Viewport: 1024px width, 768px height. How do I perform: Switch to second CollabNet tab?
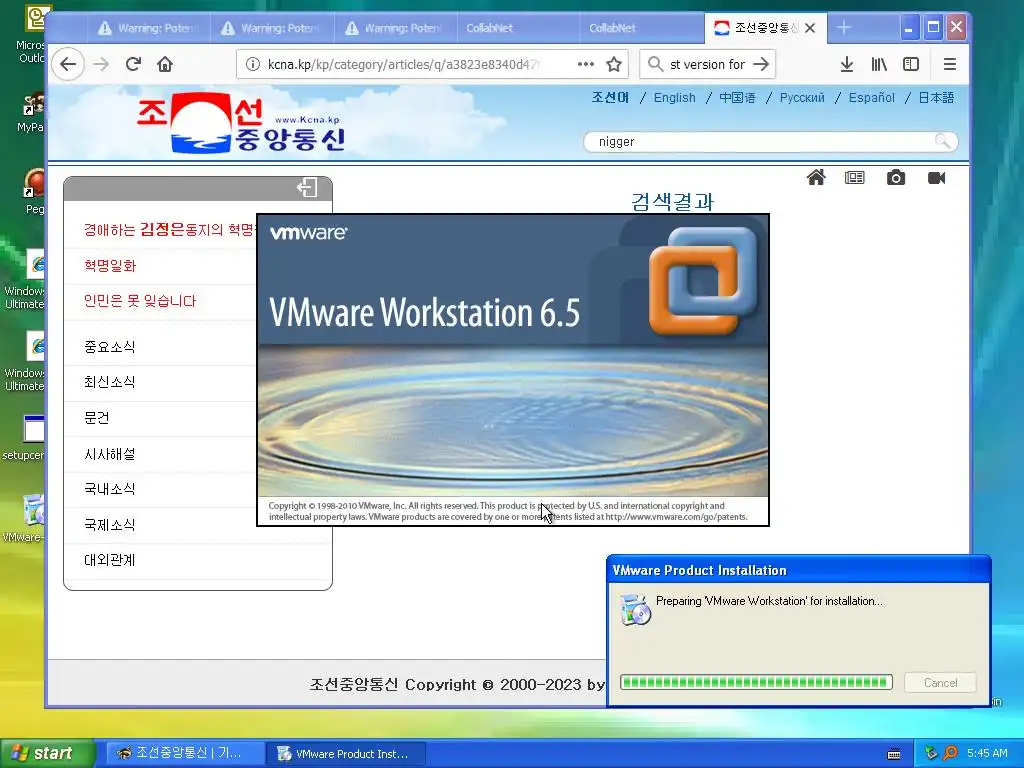click(641, 28)
